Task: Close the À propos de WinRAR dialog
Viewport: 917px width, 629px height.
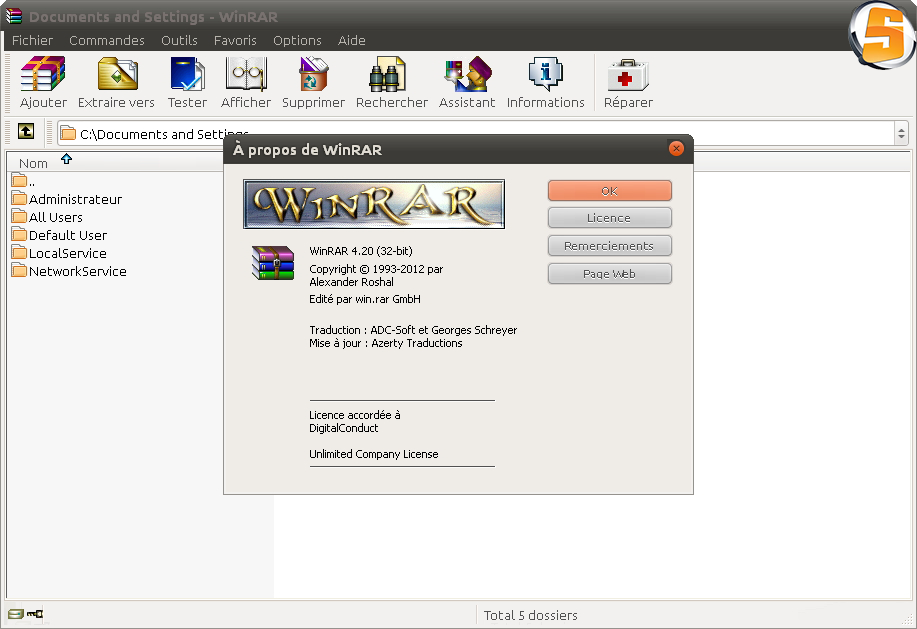Action: point(676,148)
